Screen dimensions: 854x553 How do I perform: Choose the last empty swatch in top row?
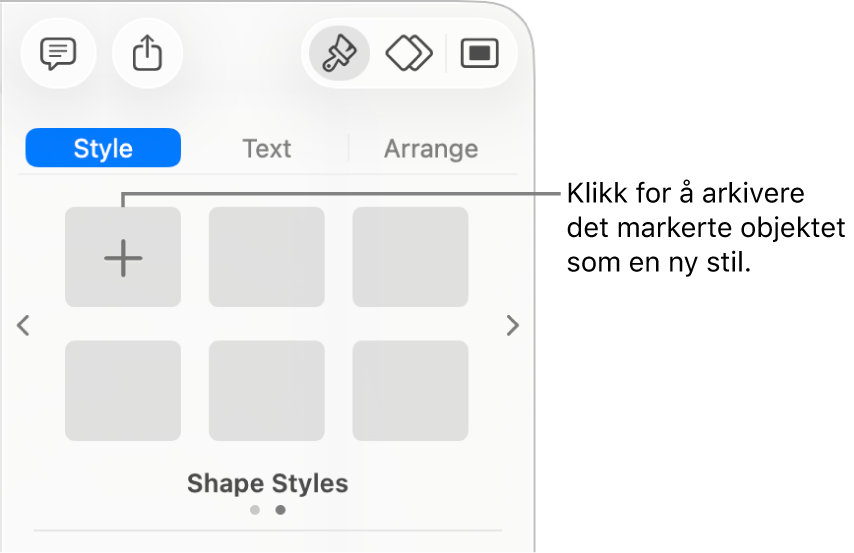coord(410,257)
